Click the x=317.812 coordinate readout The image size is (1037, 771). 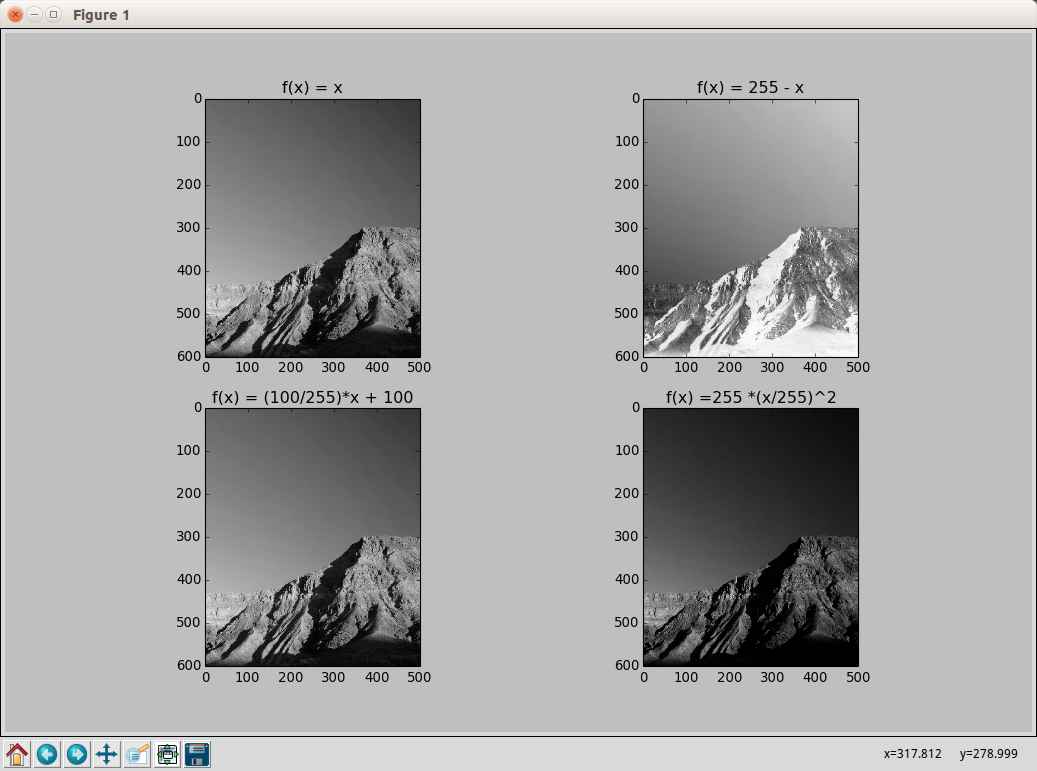[912, 754]
